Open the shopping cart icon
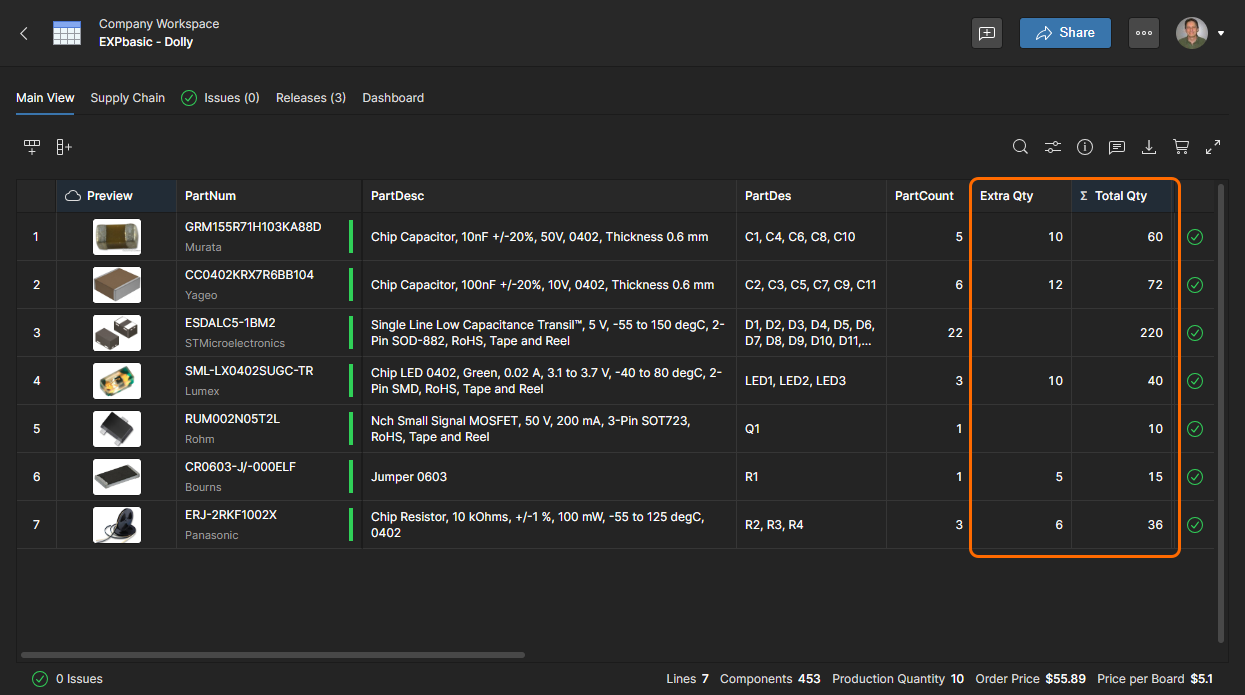The height and width of the screenshot is (695, 1245). coord(1181,147)
